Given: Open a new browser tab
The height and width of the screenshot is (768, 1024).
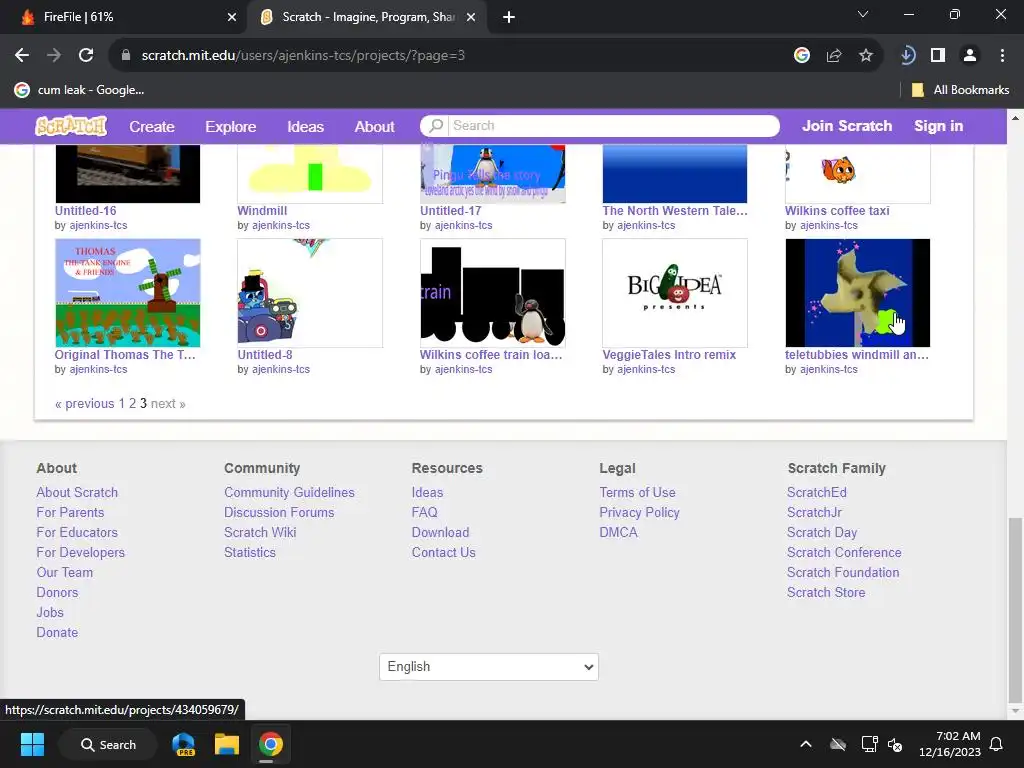Looking at the screenshot, I should pyautogui.click(x=509, y=17).
